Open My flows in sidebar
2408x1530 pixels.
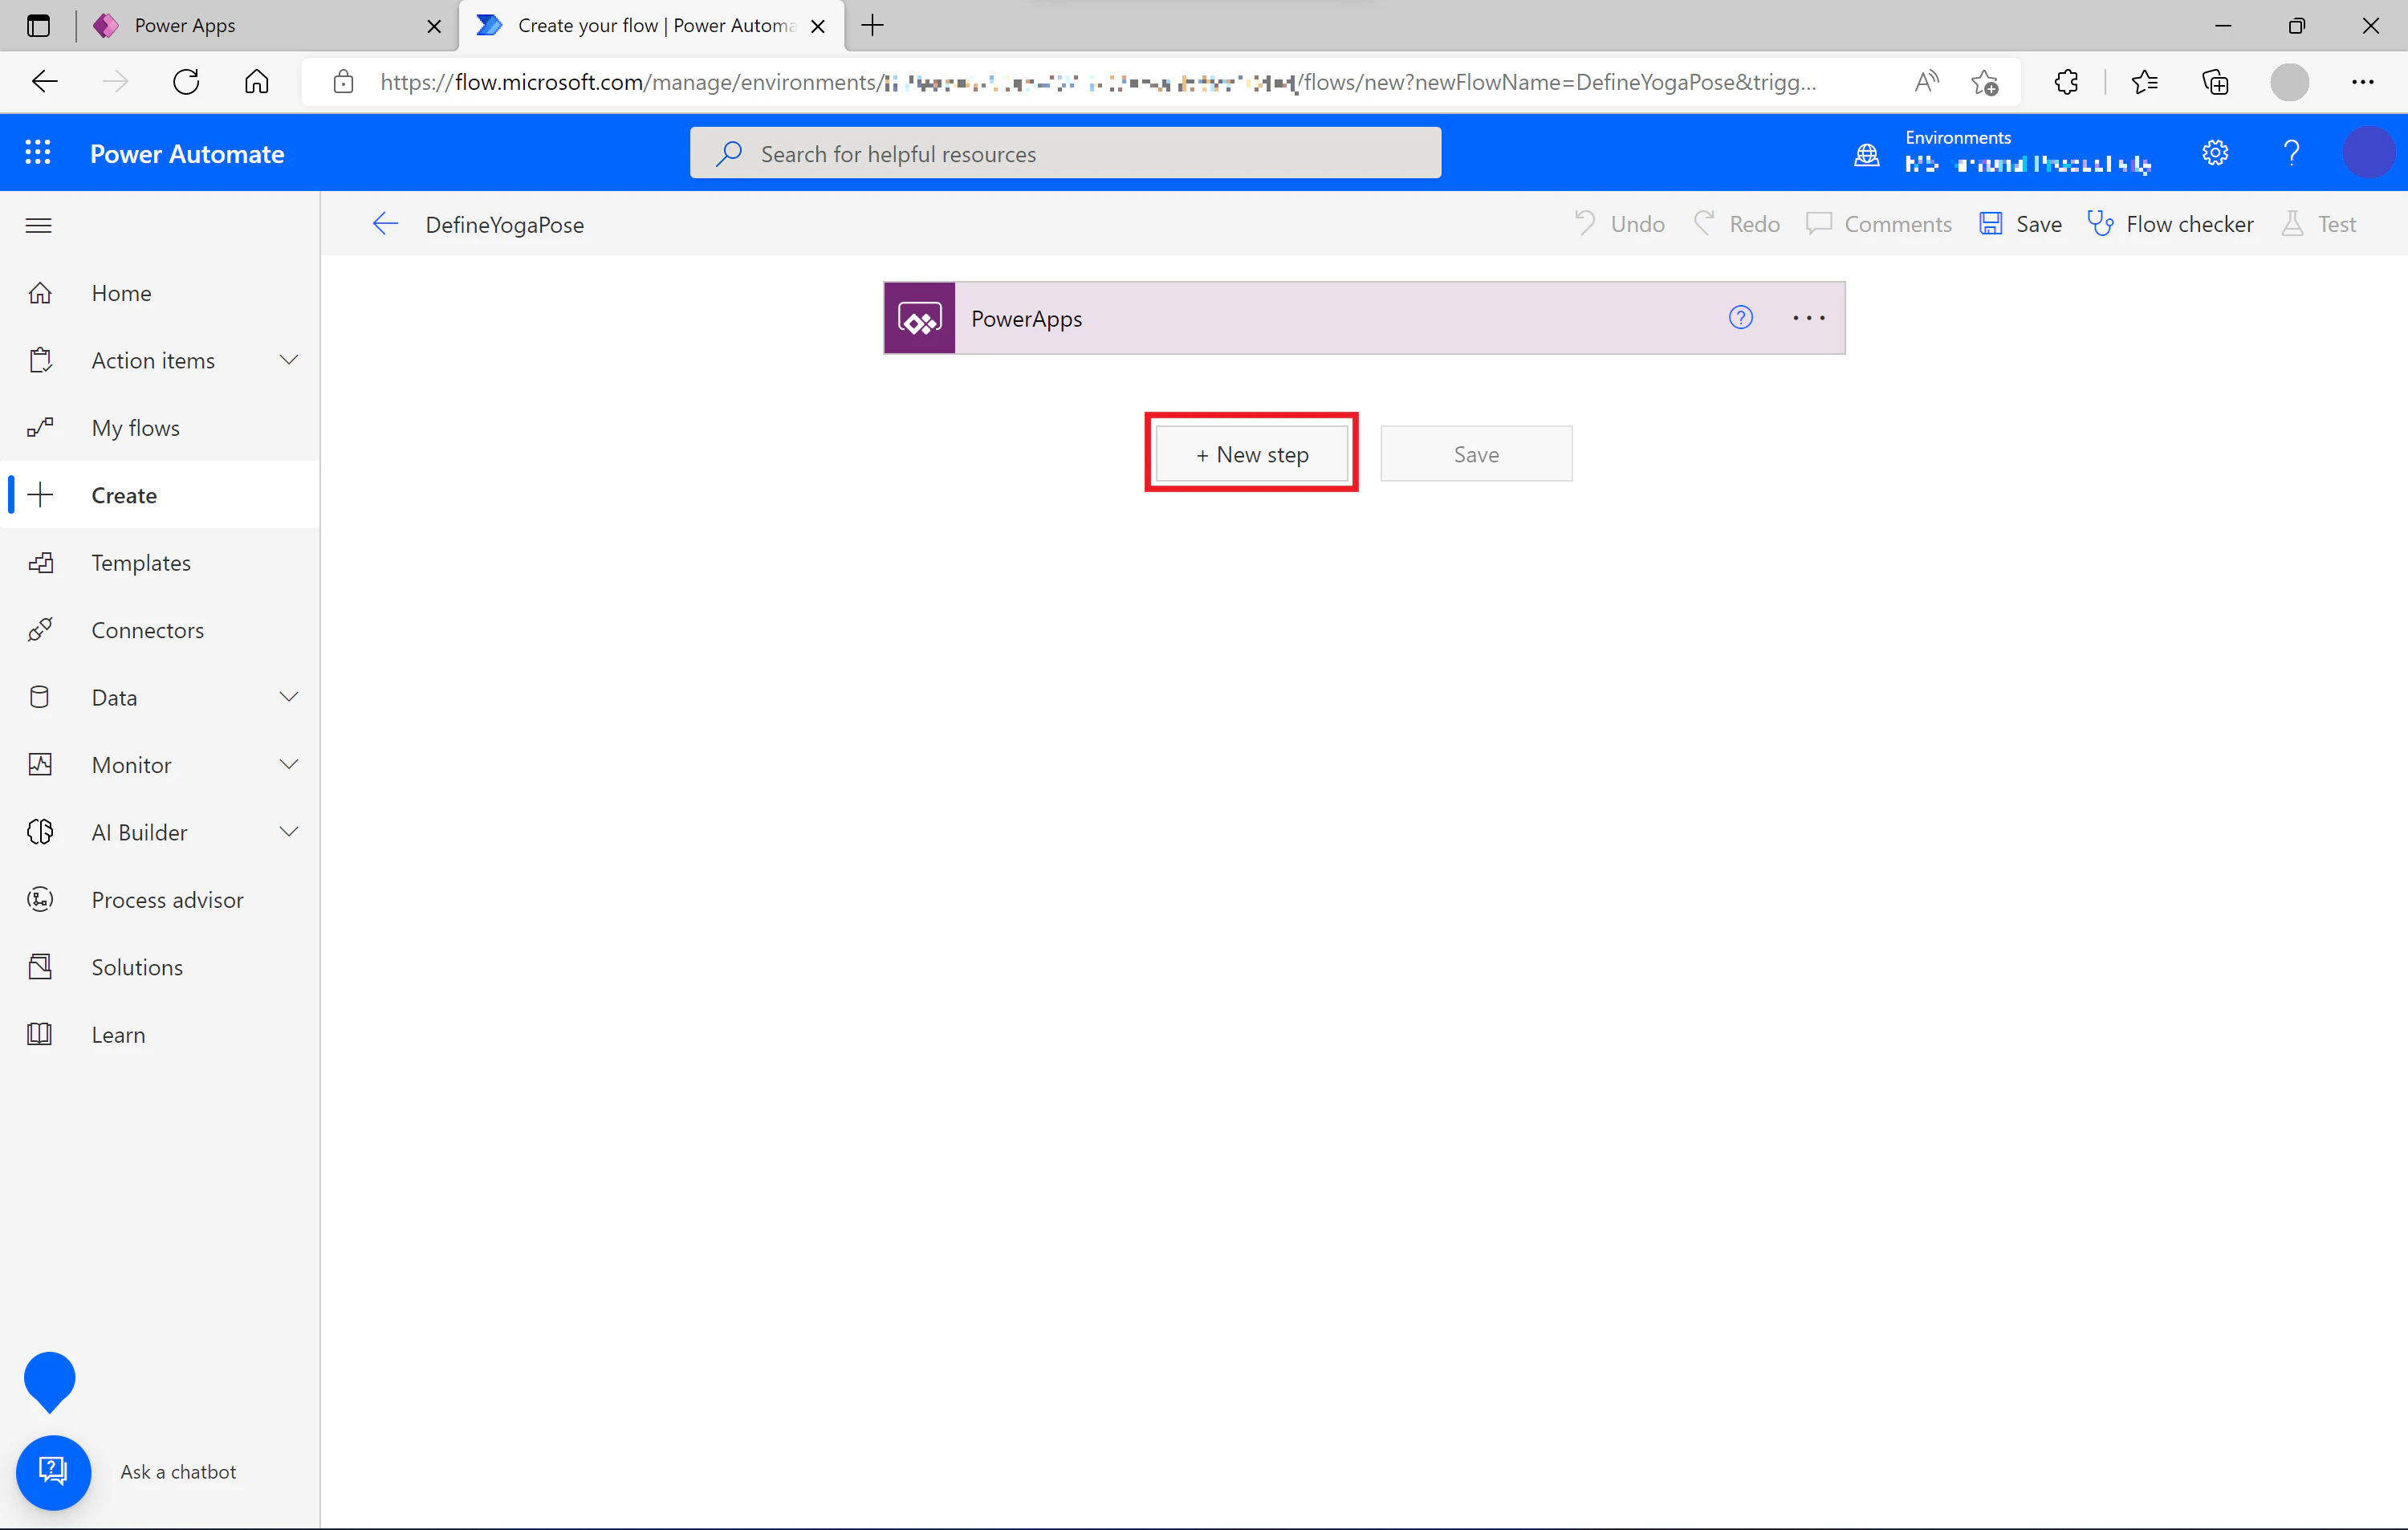(160, 428)
